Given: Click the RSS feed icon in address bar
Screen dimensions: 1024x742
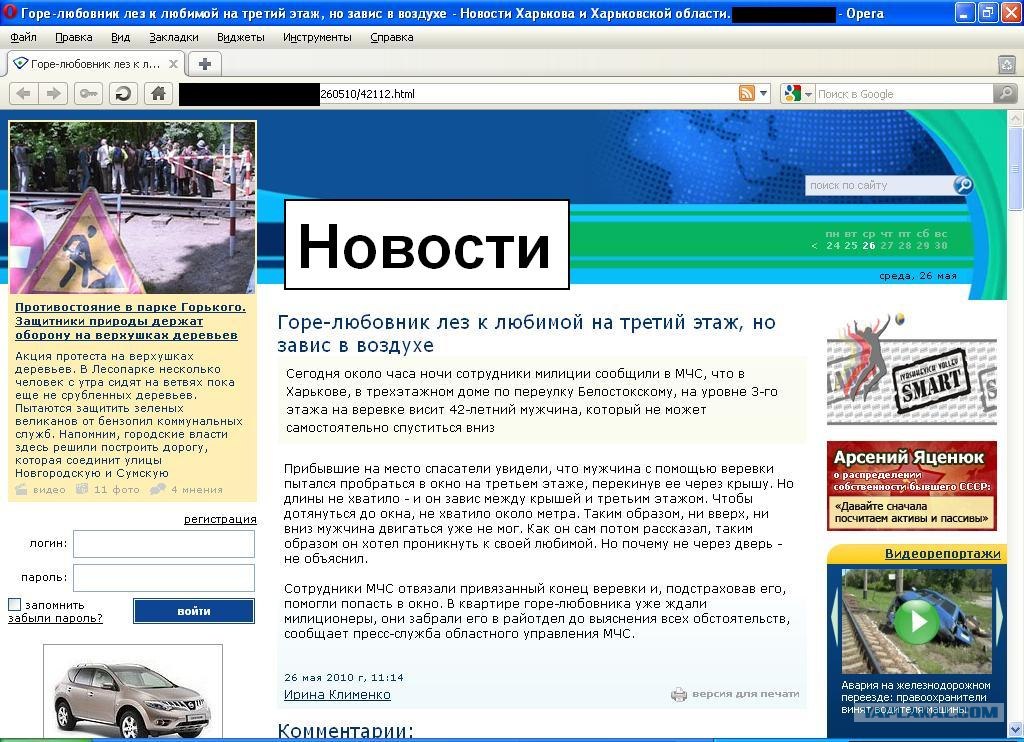Looking at the screenshot, I should pyautogui.click(x=746, y=93).
